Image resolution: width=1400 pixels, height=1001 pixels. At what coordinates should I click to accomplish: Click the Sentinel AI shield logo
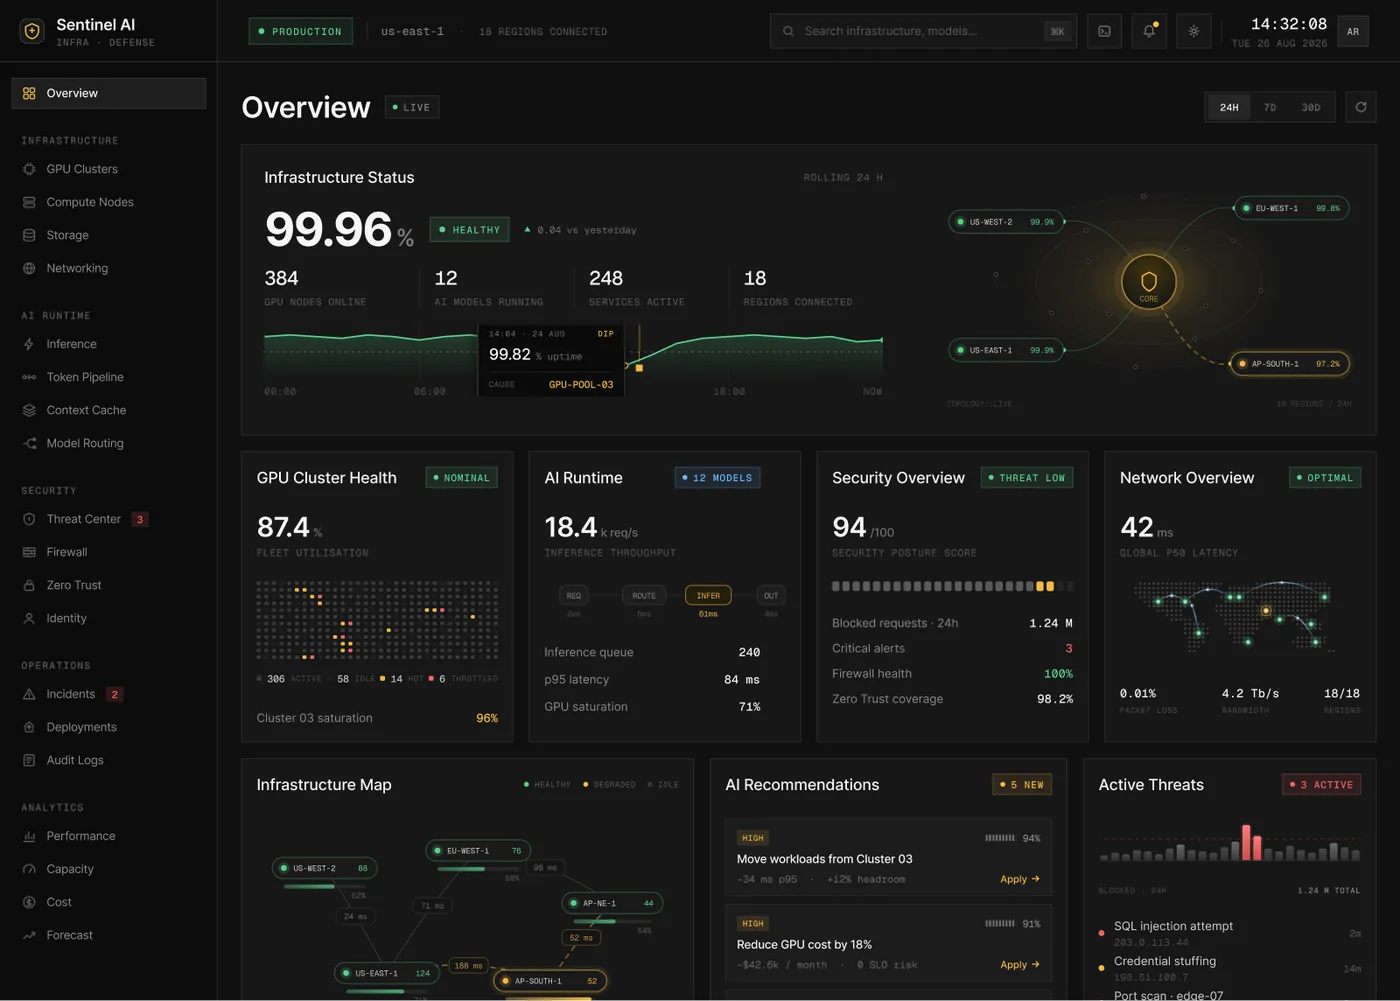(x=32, y=32)
